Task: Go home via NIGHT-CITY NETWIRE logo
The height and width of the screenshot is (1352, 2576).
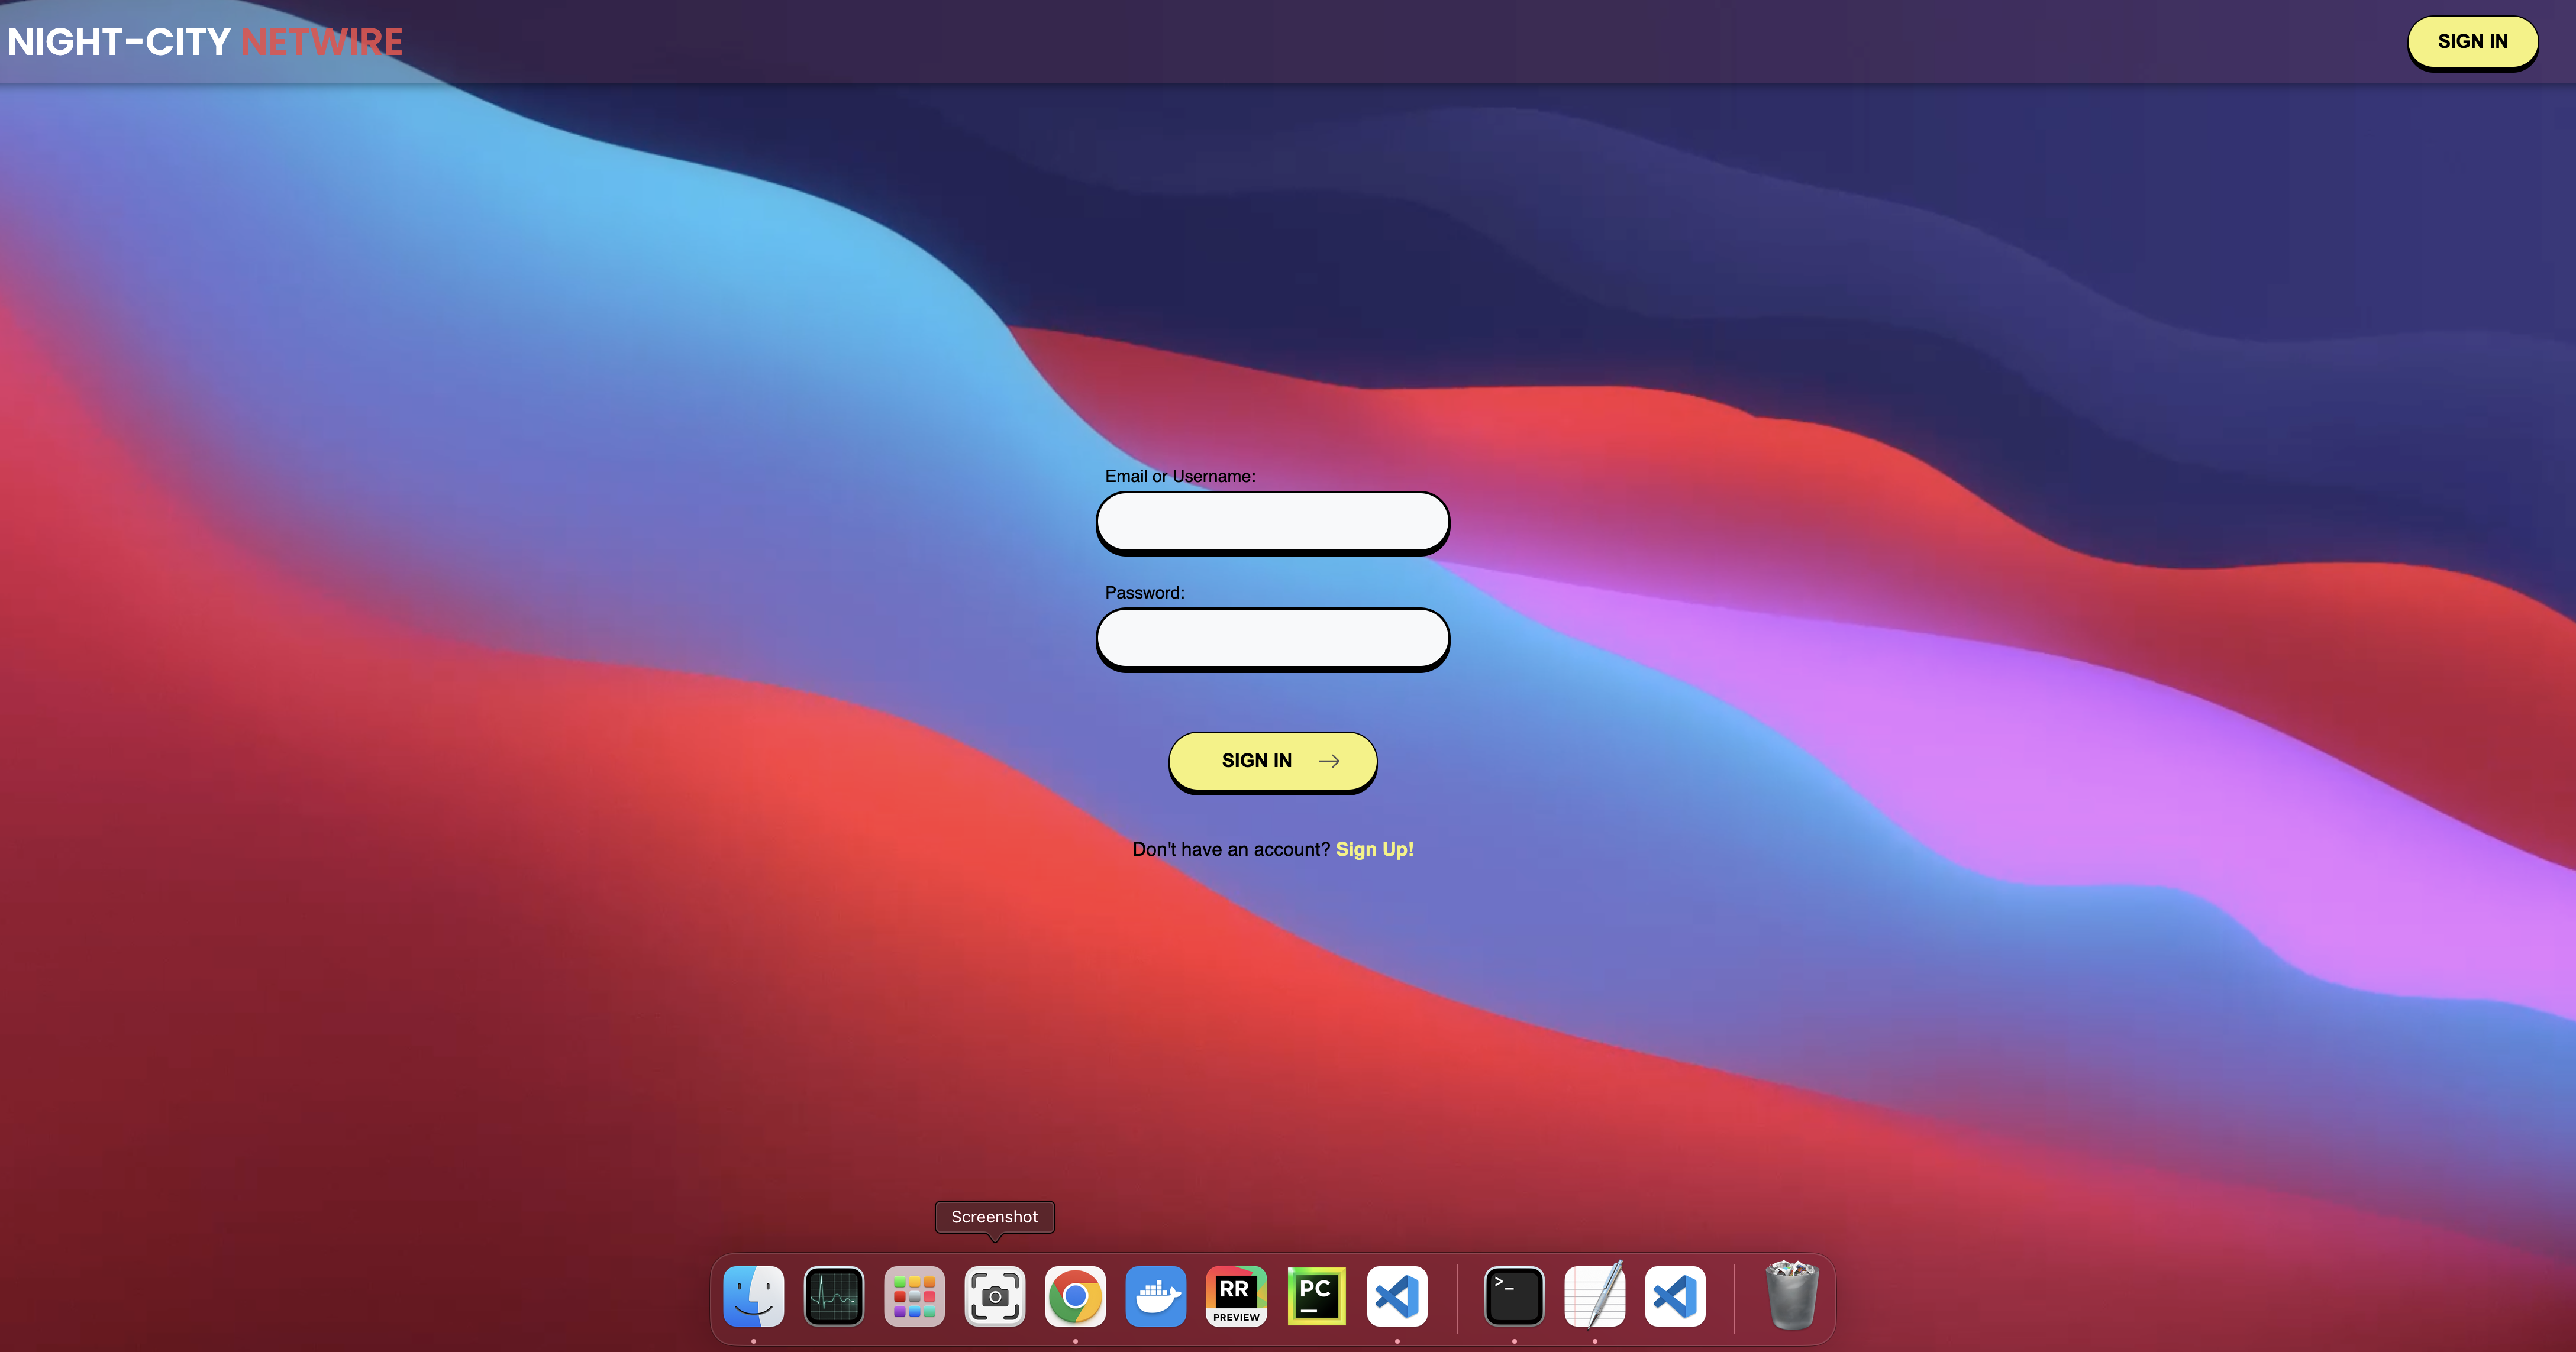Action: 205,42
